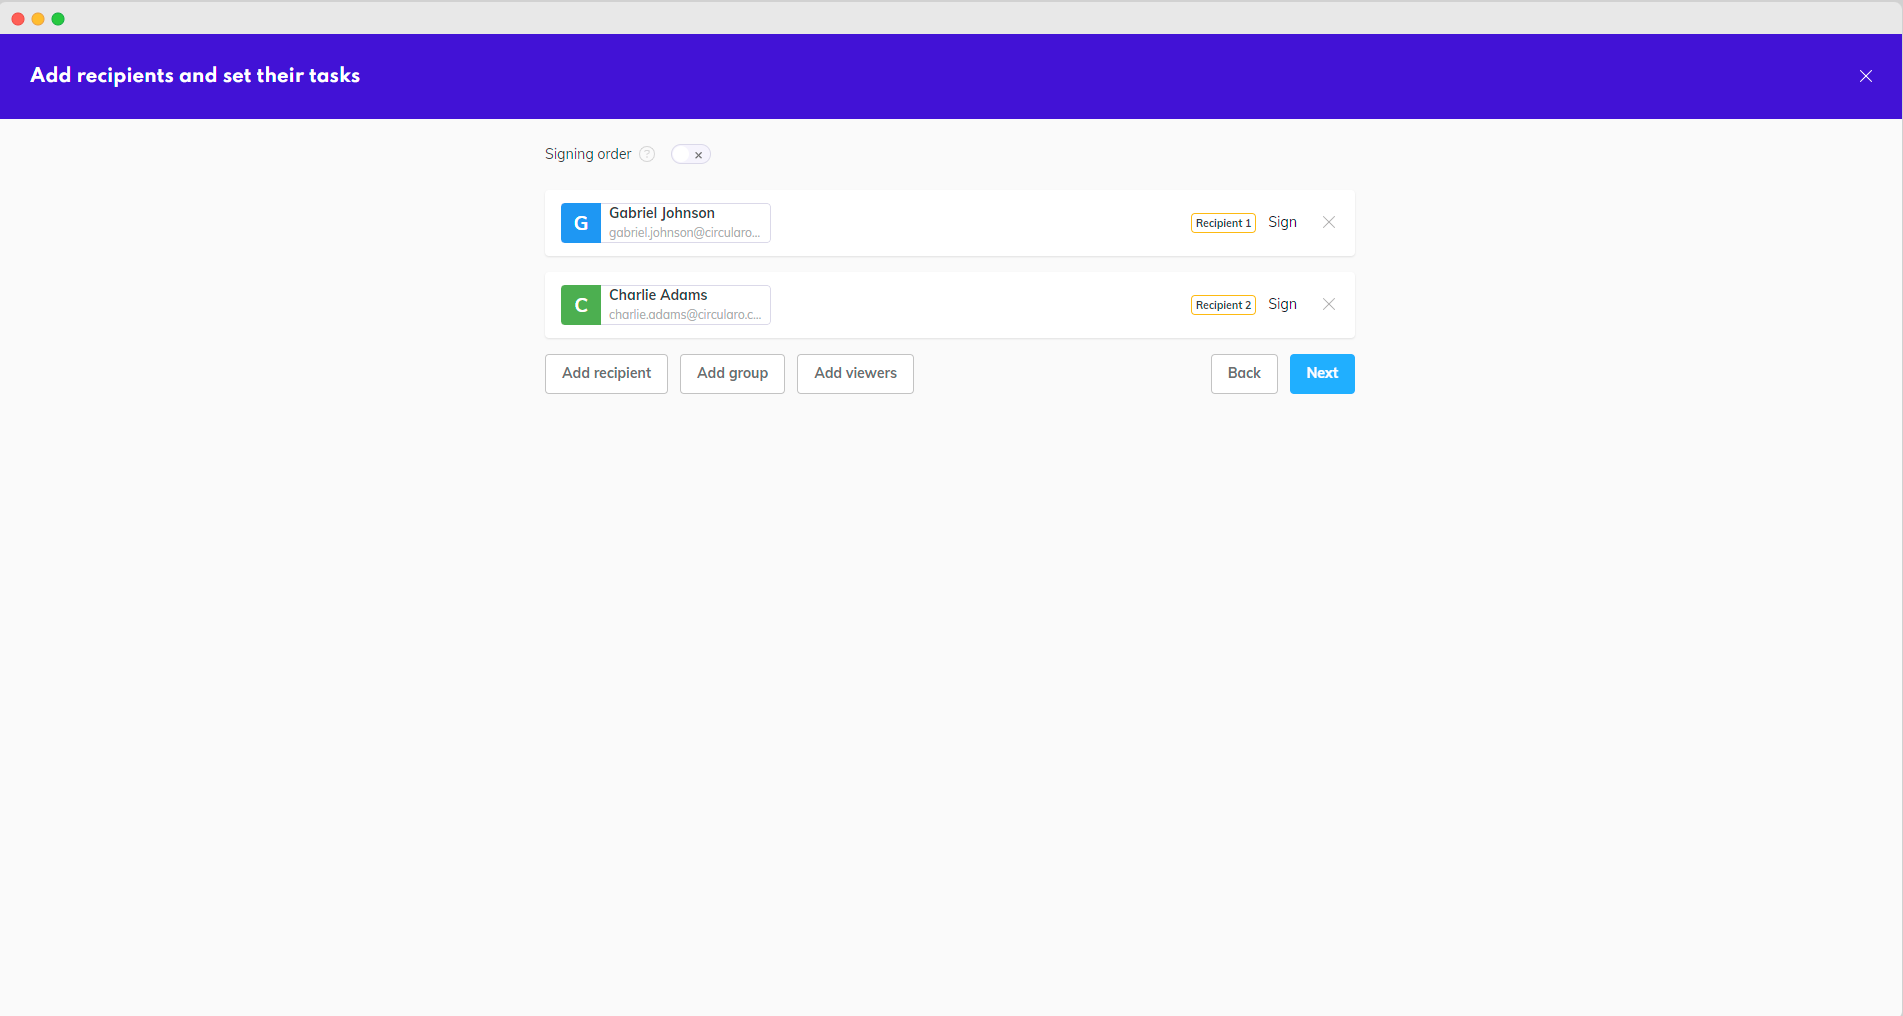Open Sign task dropdown for Recipient 2
This screenshot has width=1903, height=1016.
tap(1282, 305)
